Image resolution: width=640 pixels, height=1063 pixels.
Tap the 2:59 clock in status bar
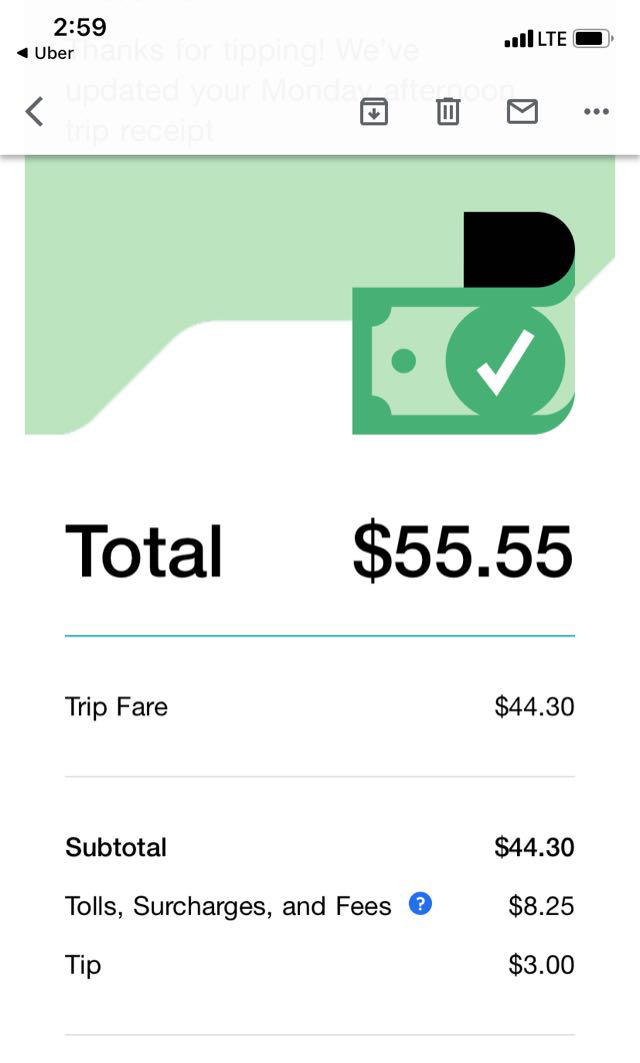click(80, 26)
